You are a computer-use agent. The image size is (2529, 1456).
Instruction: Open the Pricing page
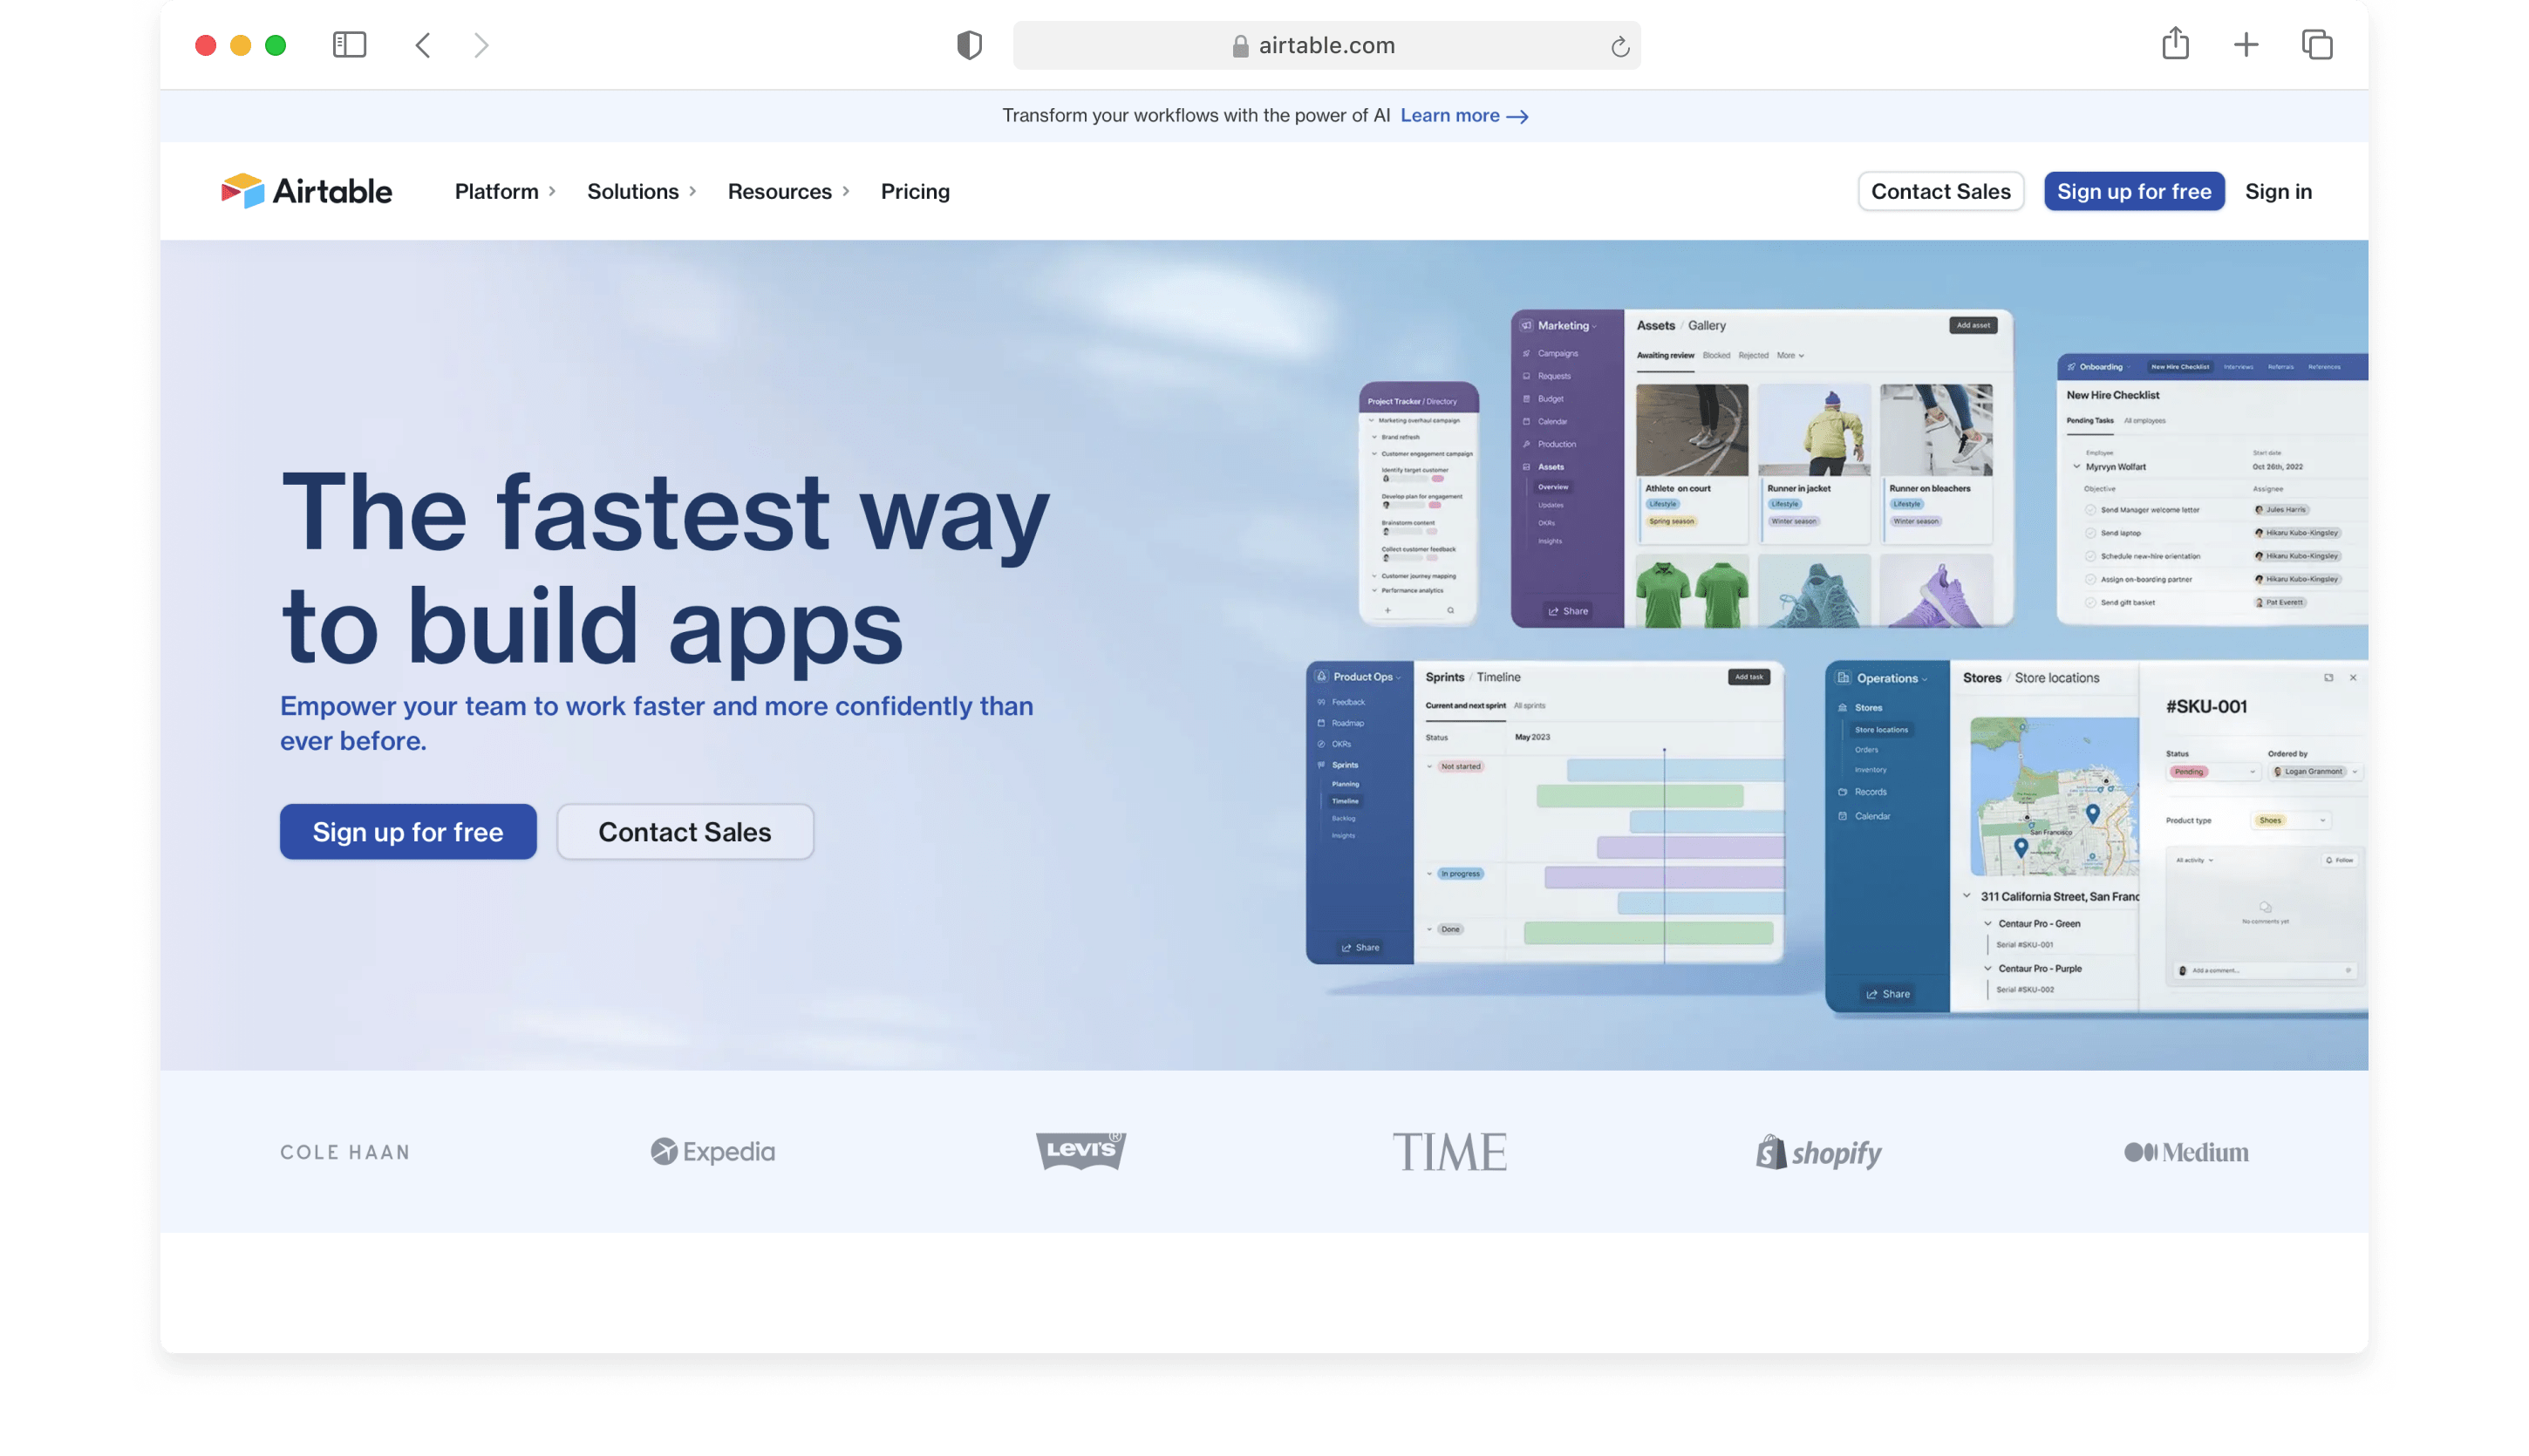click(x=915, y=191)
